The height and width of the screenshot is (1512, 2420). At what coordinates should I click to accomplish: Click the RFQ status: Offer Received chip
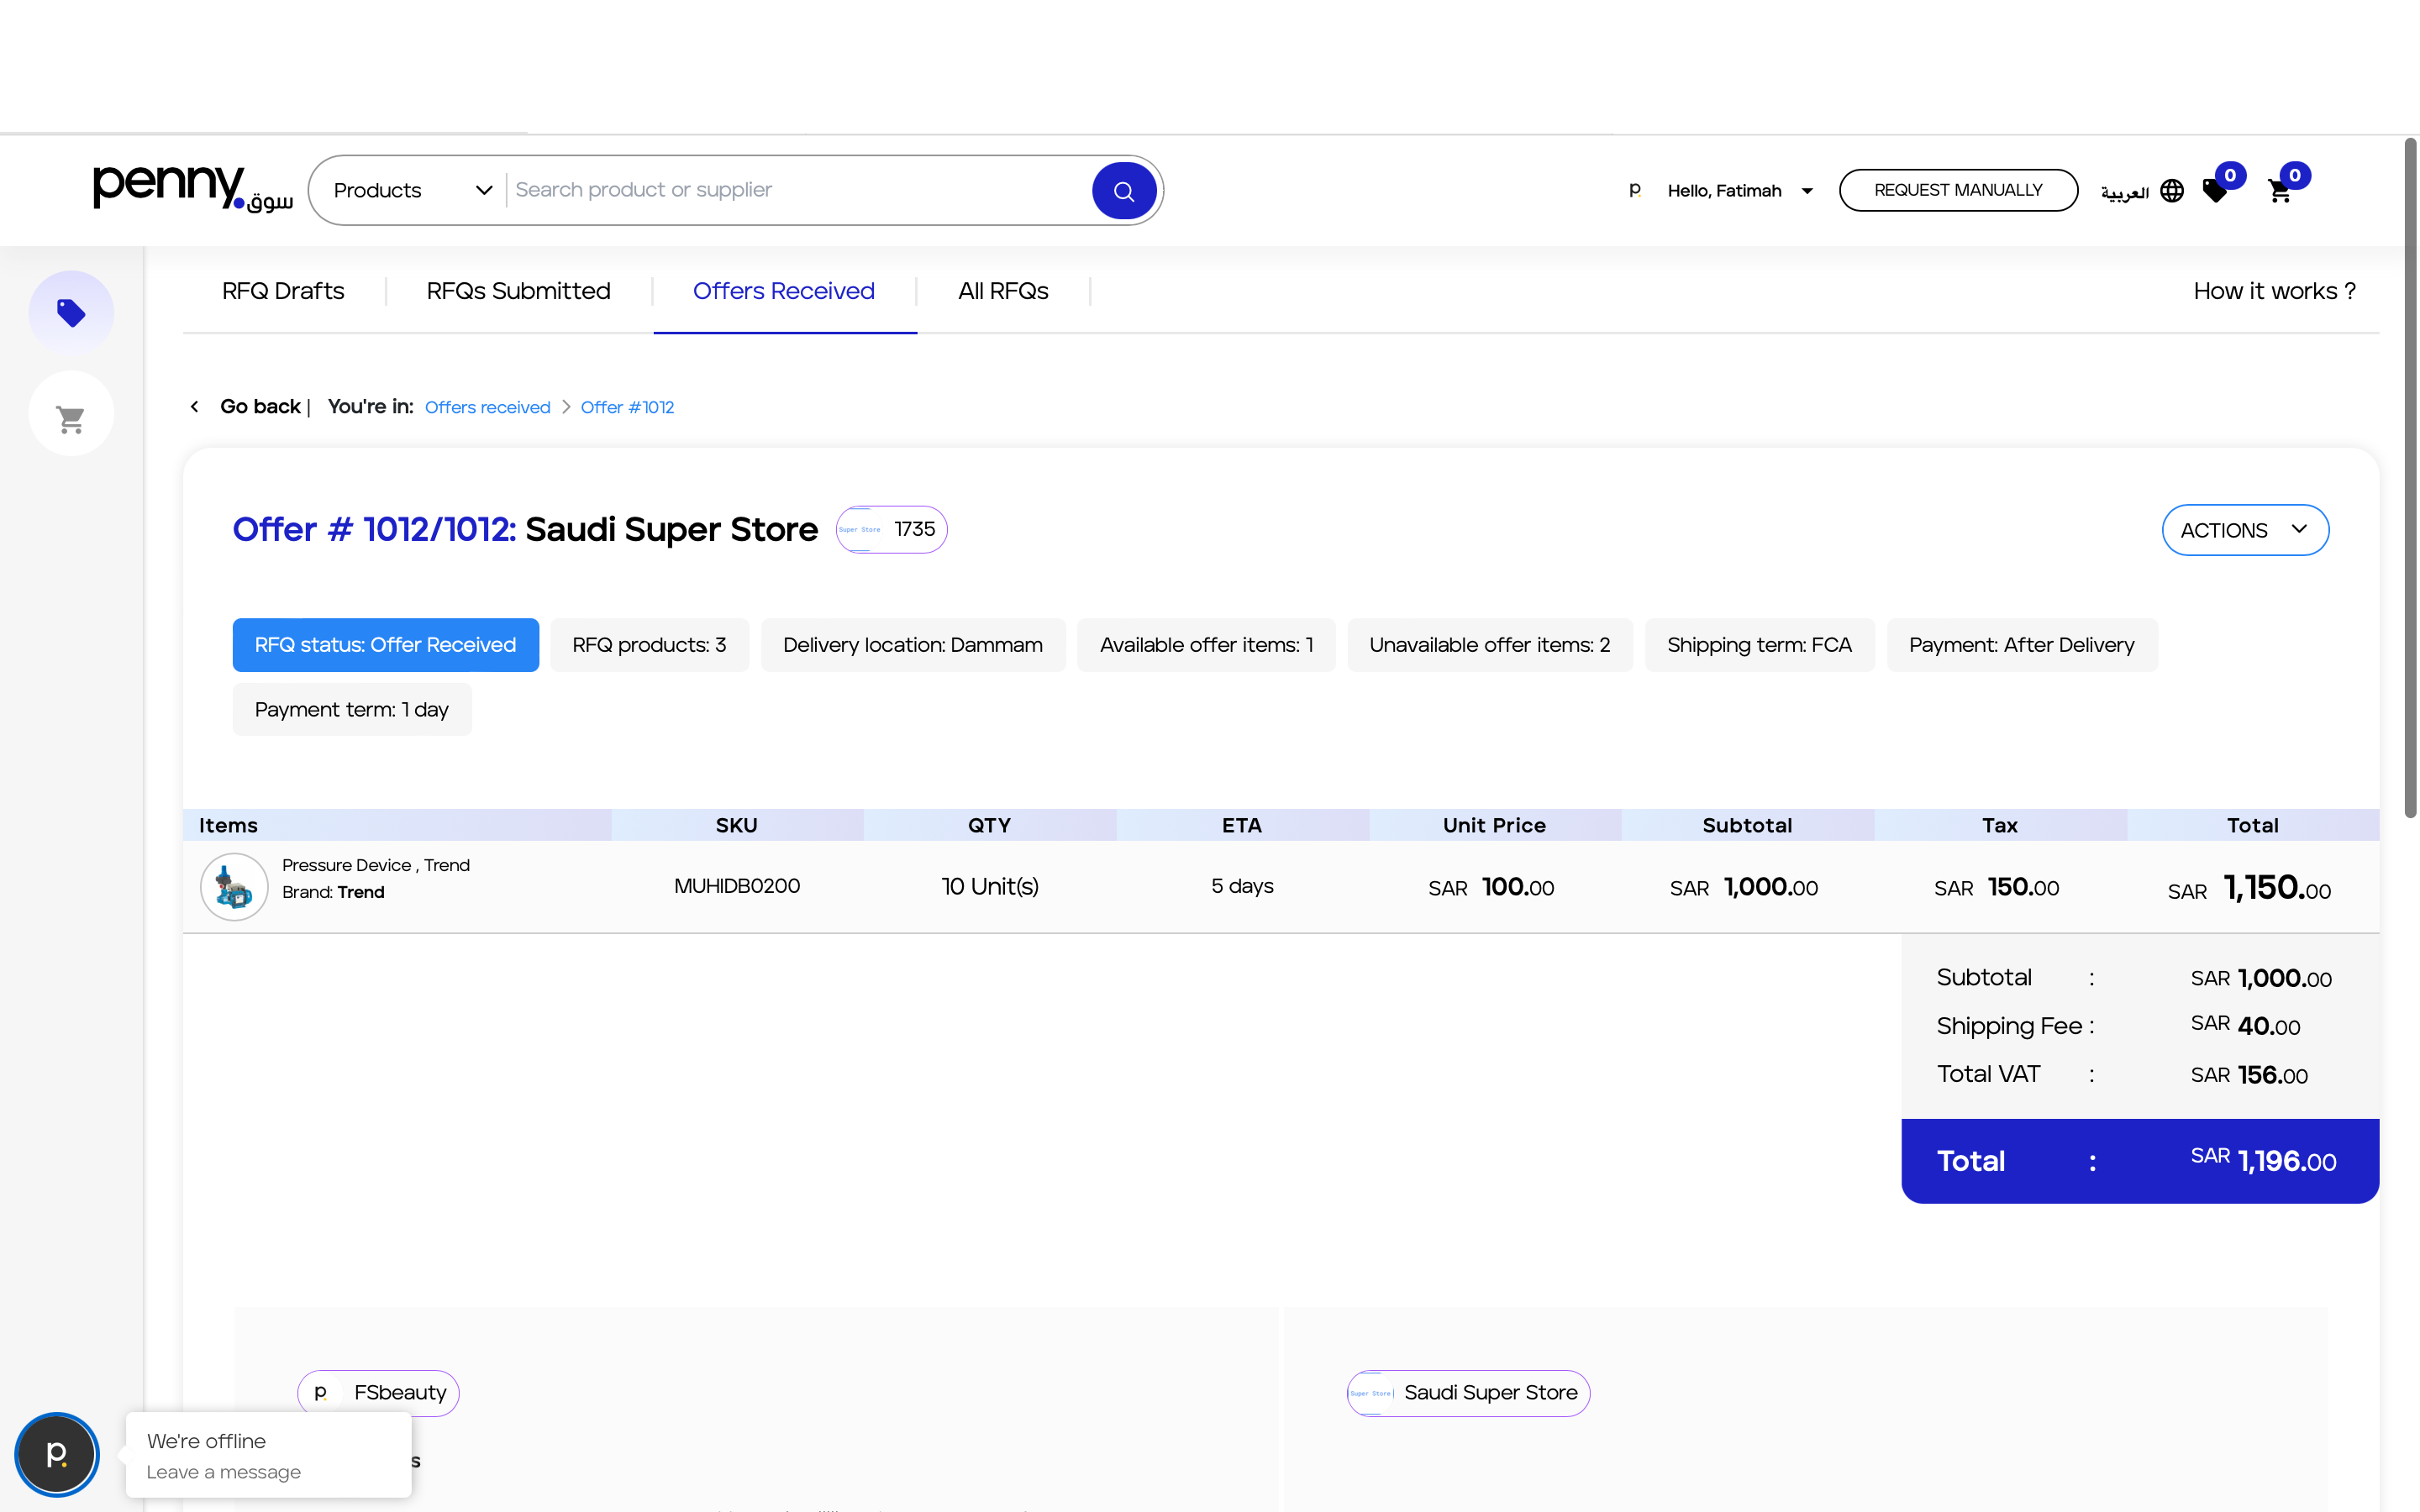(385, 645)
